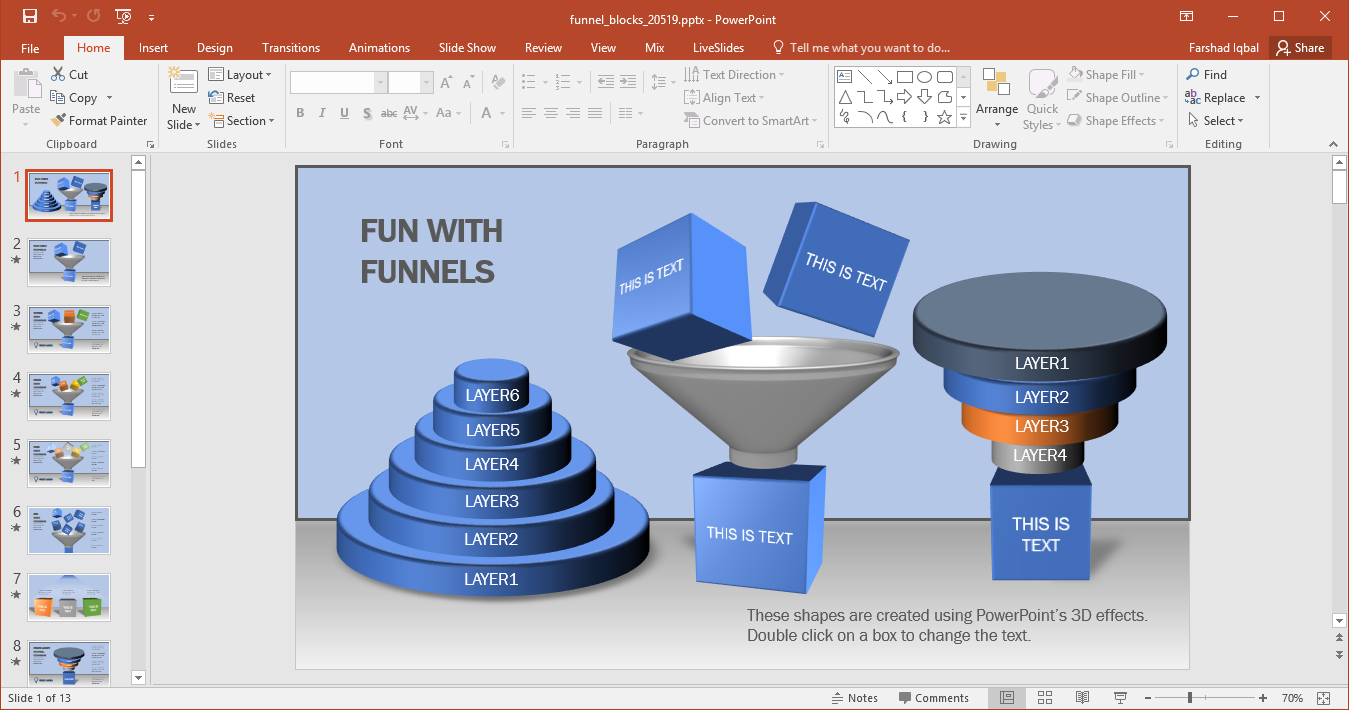Open the Comments pane button
The width and height of the screenshot is (1349, 710).
(x=933, y=698)
